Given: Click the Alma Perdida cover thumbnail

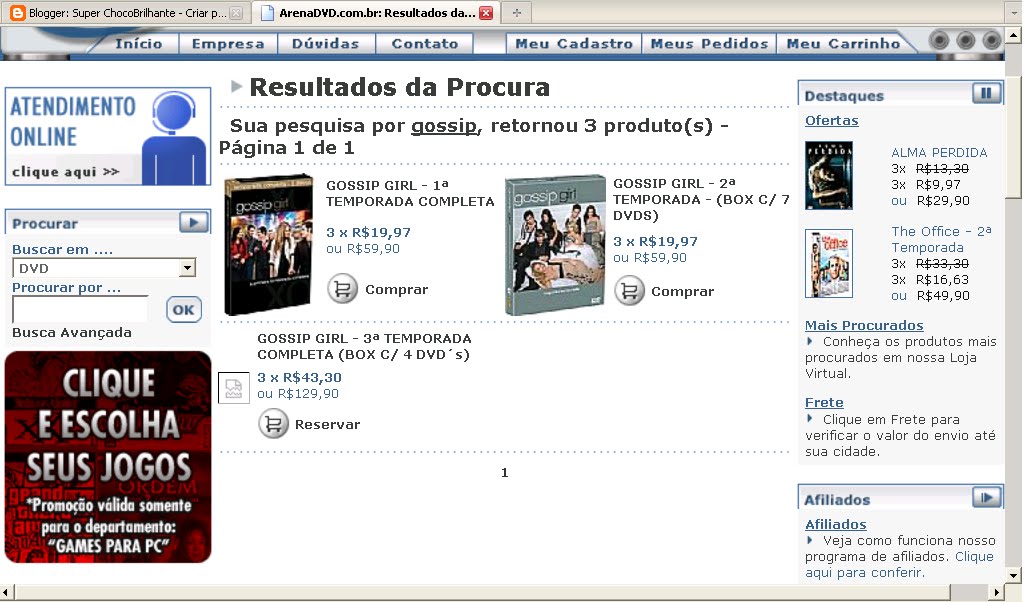Looking at the screenshot, I should tap(829, 175).
